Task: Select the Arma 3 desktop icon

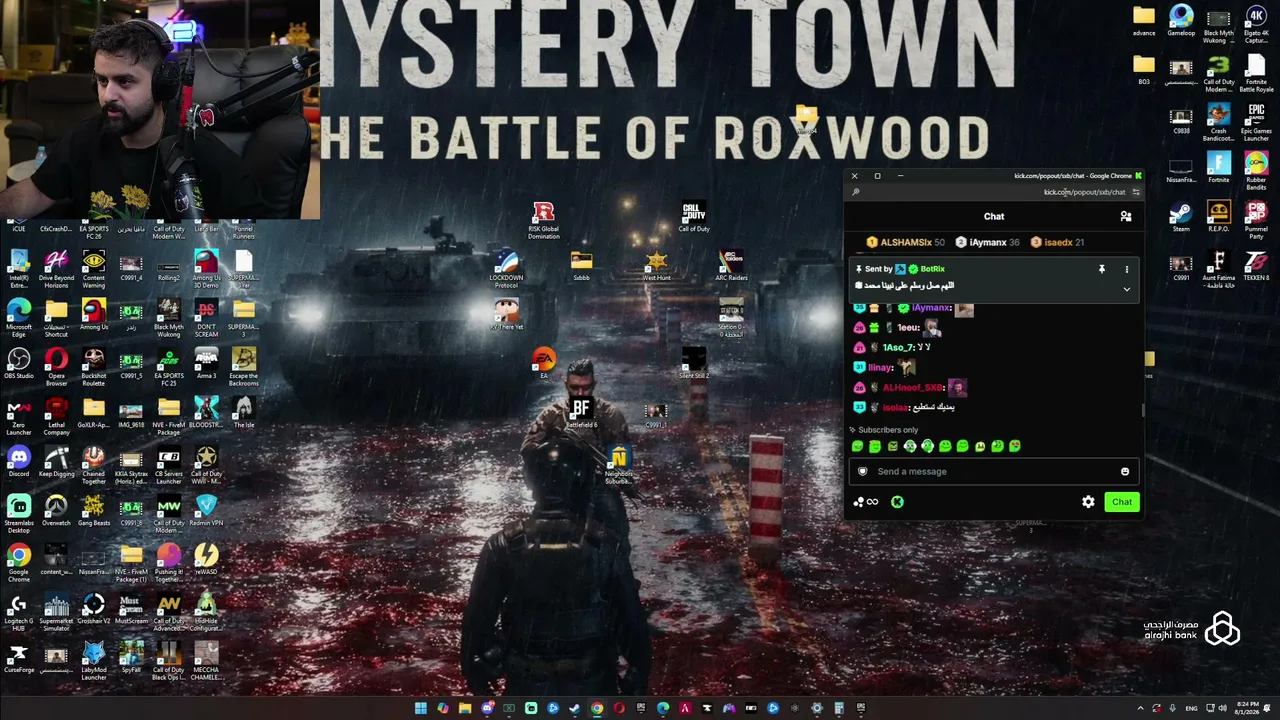Action: click(206, 363)
